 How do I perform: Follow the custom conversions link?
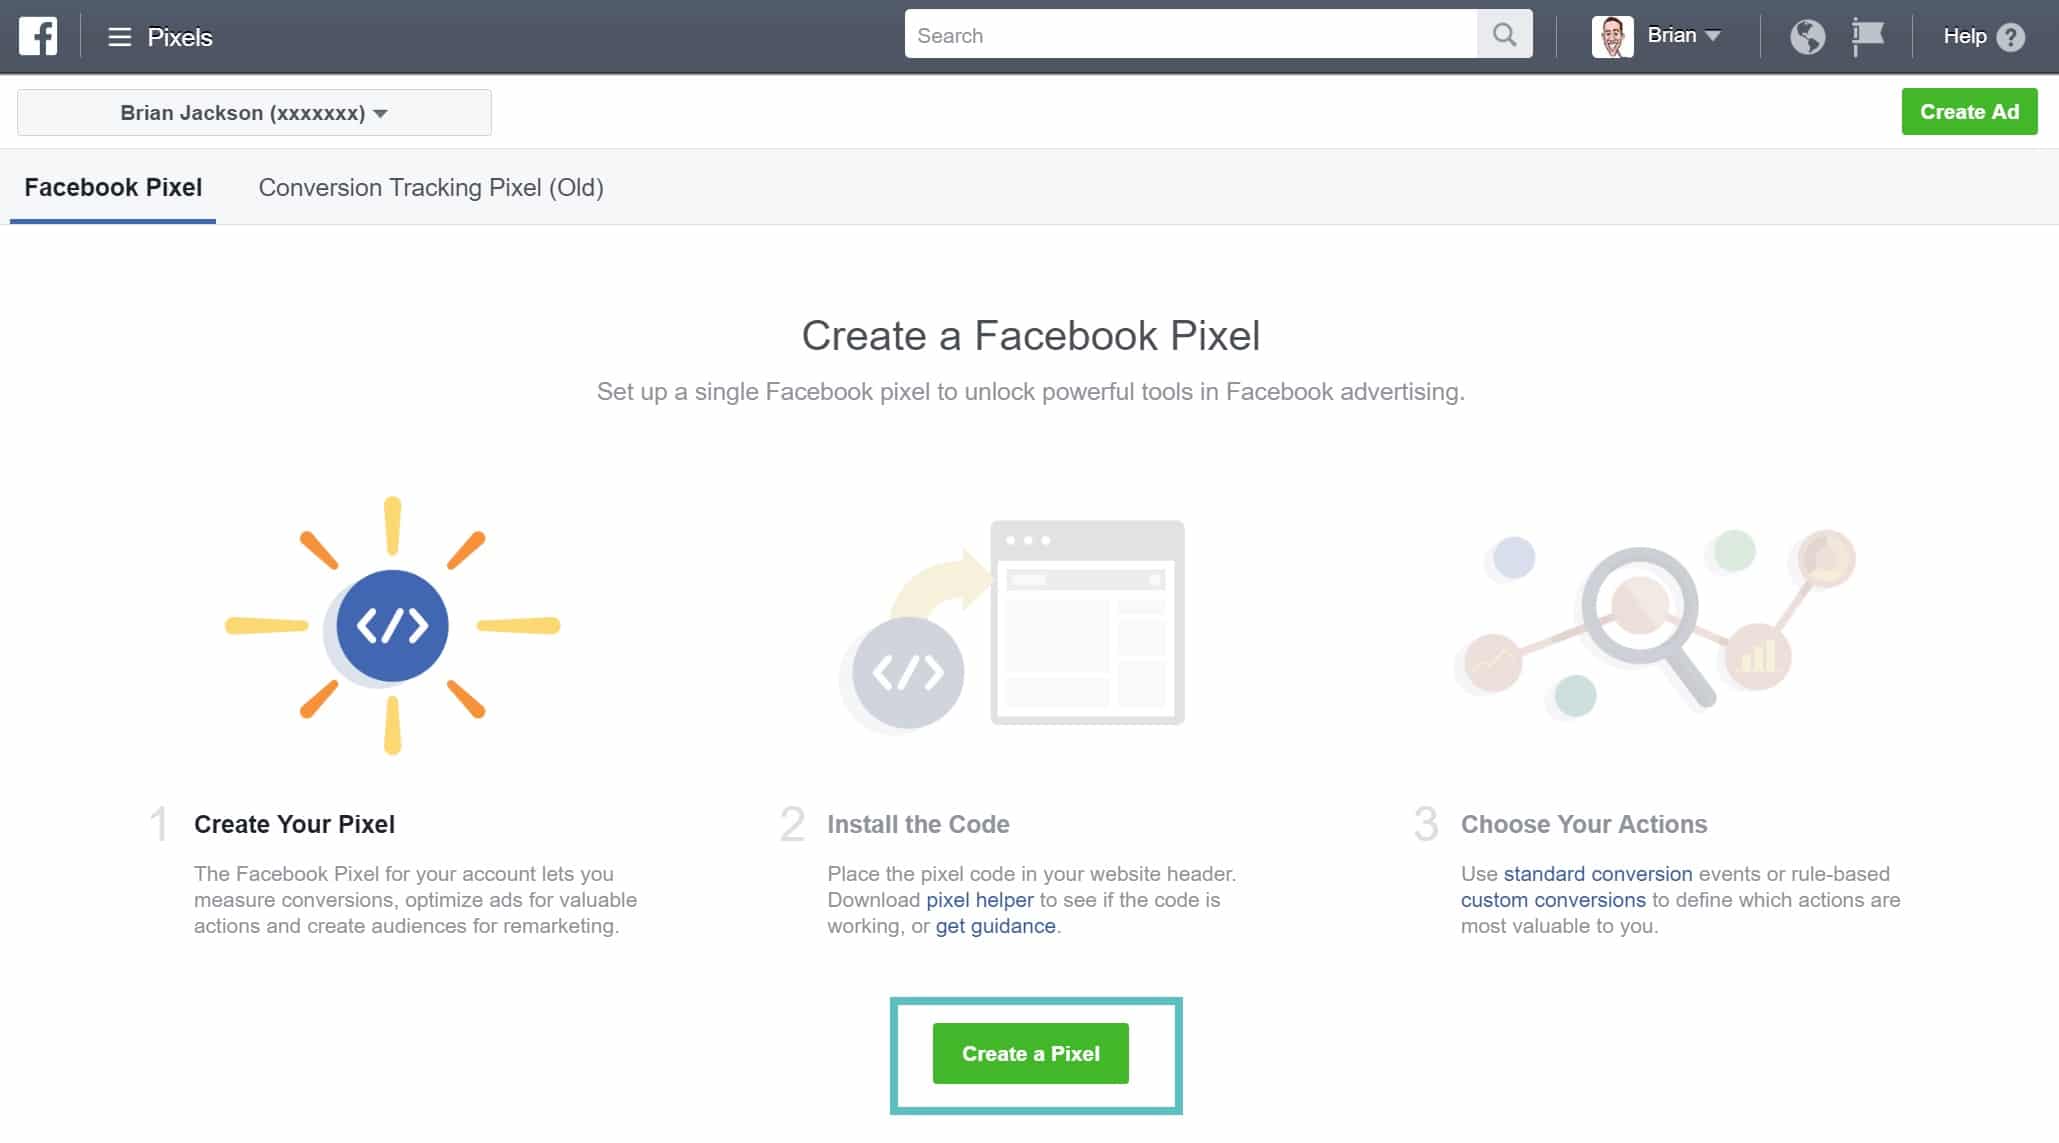tap(1553, 899)
